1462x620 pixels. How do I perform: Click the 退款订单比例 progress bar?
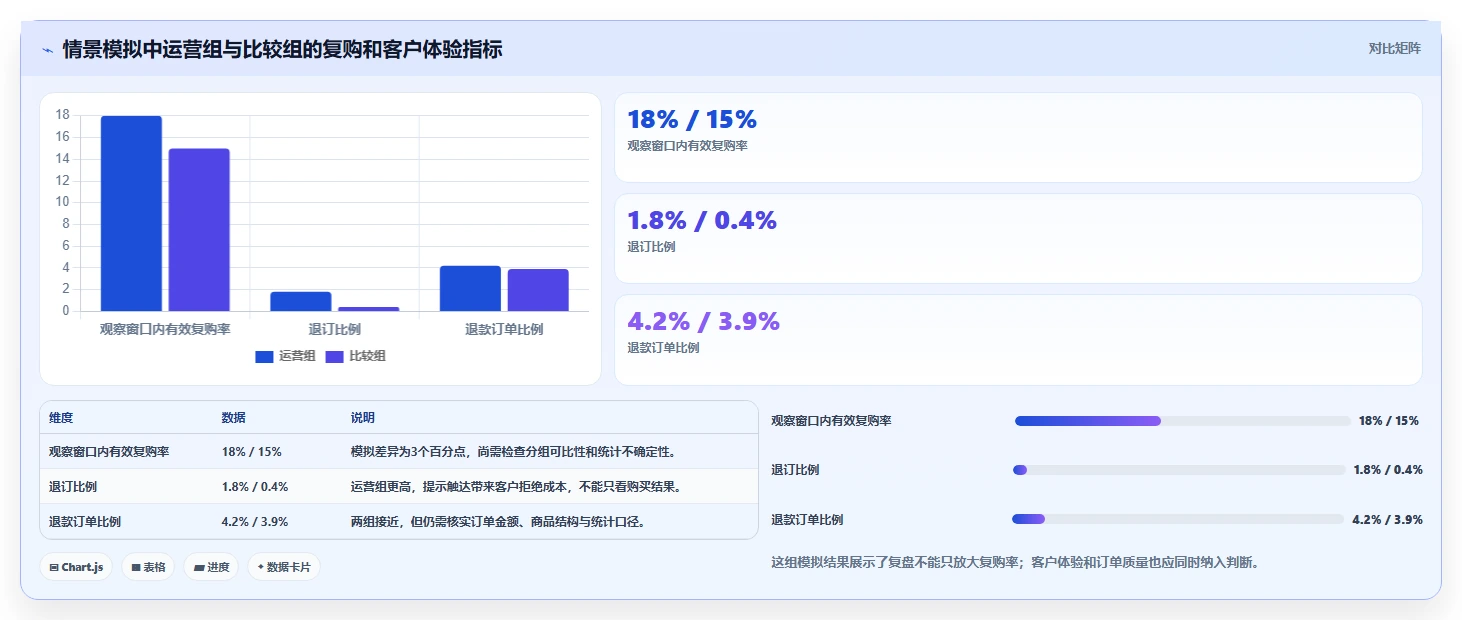[x=1178, y=519]
